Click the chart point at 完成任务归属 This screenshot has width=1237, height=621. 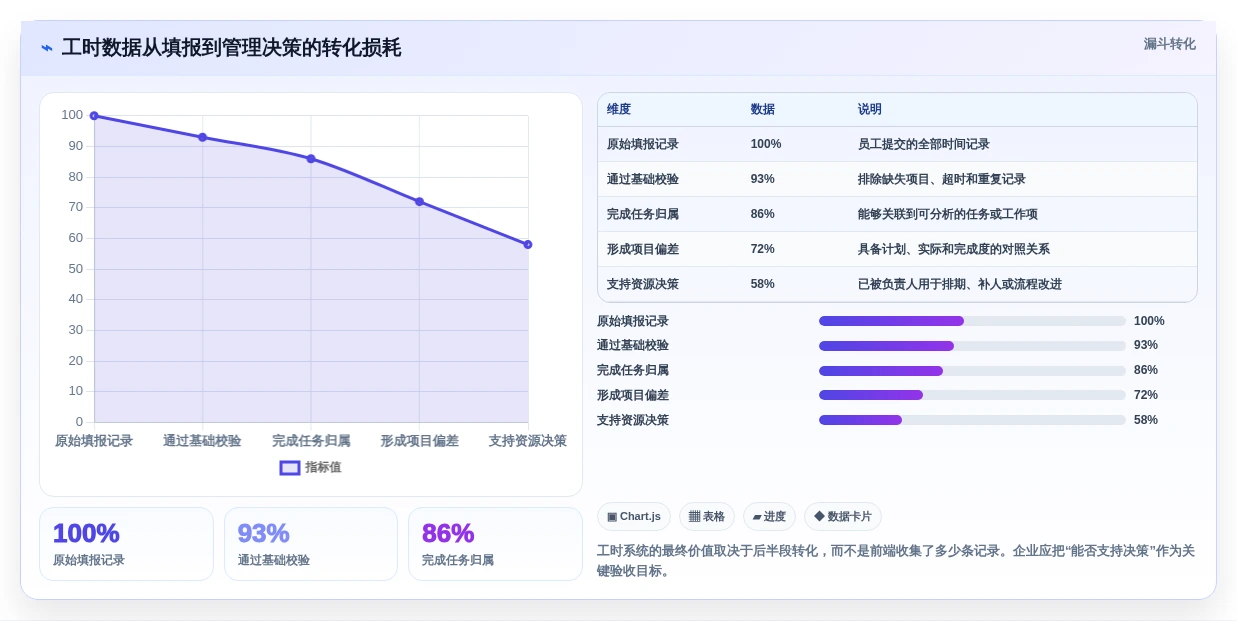[x=311, y=159]
